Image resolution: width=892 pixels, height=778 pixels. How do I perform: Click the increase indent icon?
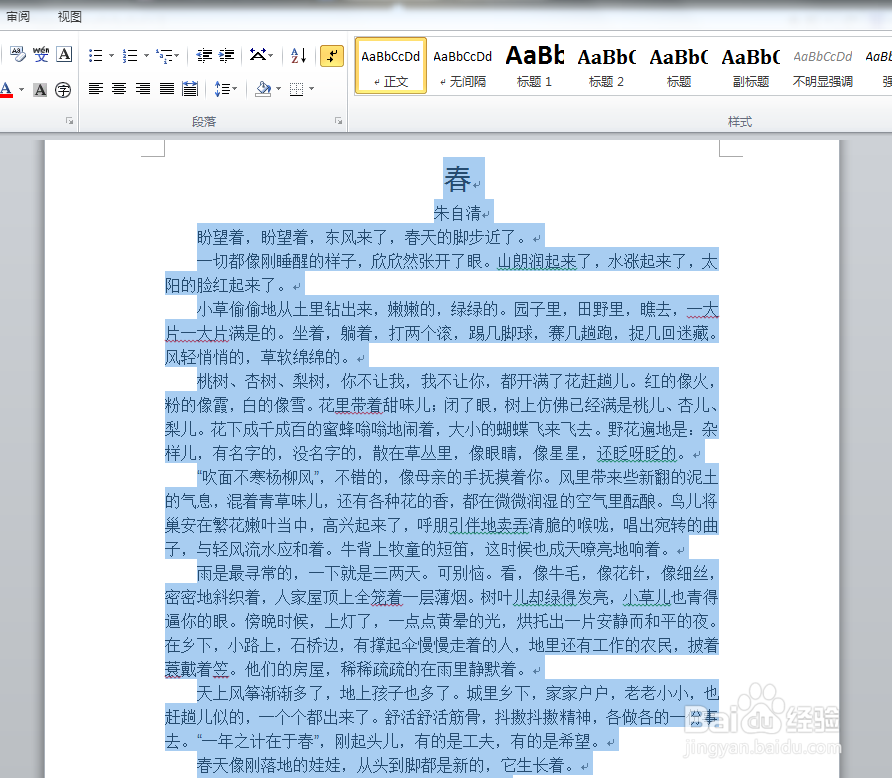(x=225, y=55)
